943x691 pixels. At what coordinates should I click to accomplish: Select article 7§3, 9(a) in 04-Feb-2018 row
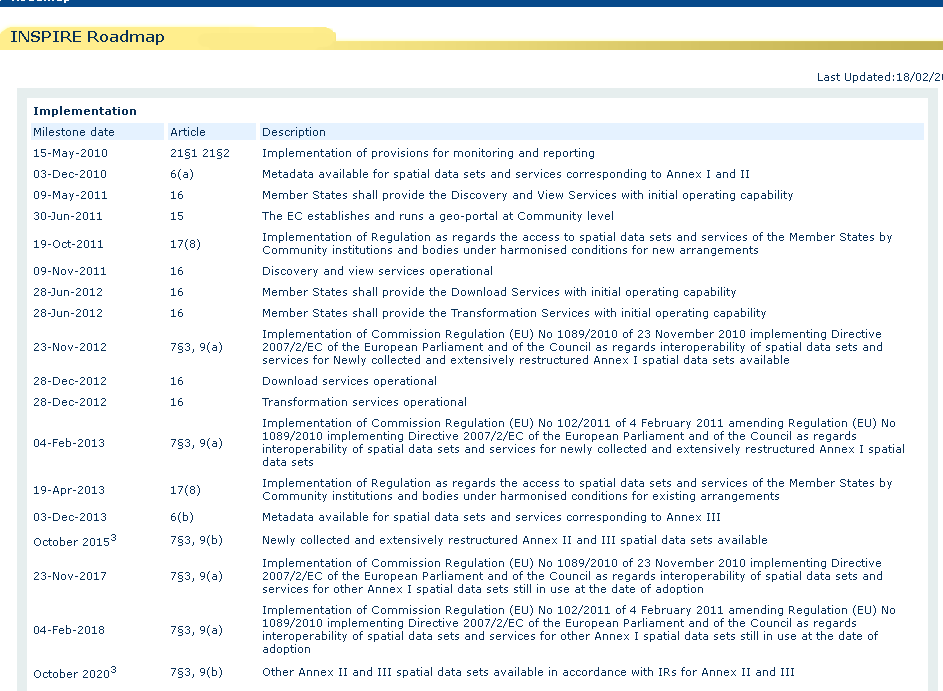[197, 630]
